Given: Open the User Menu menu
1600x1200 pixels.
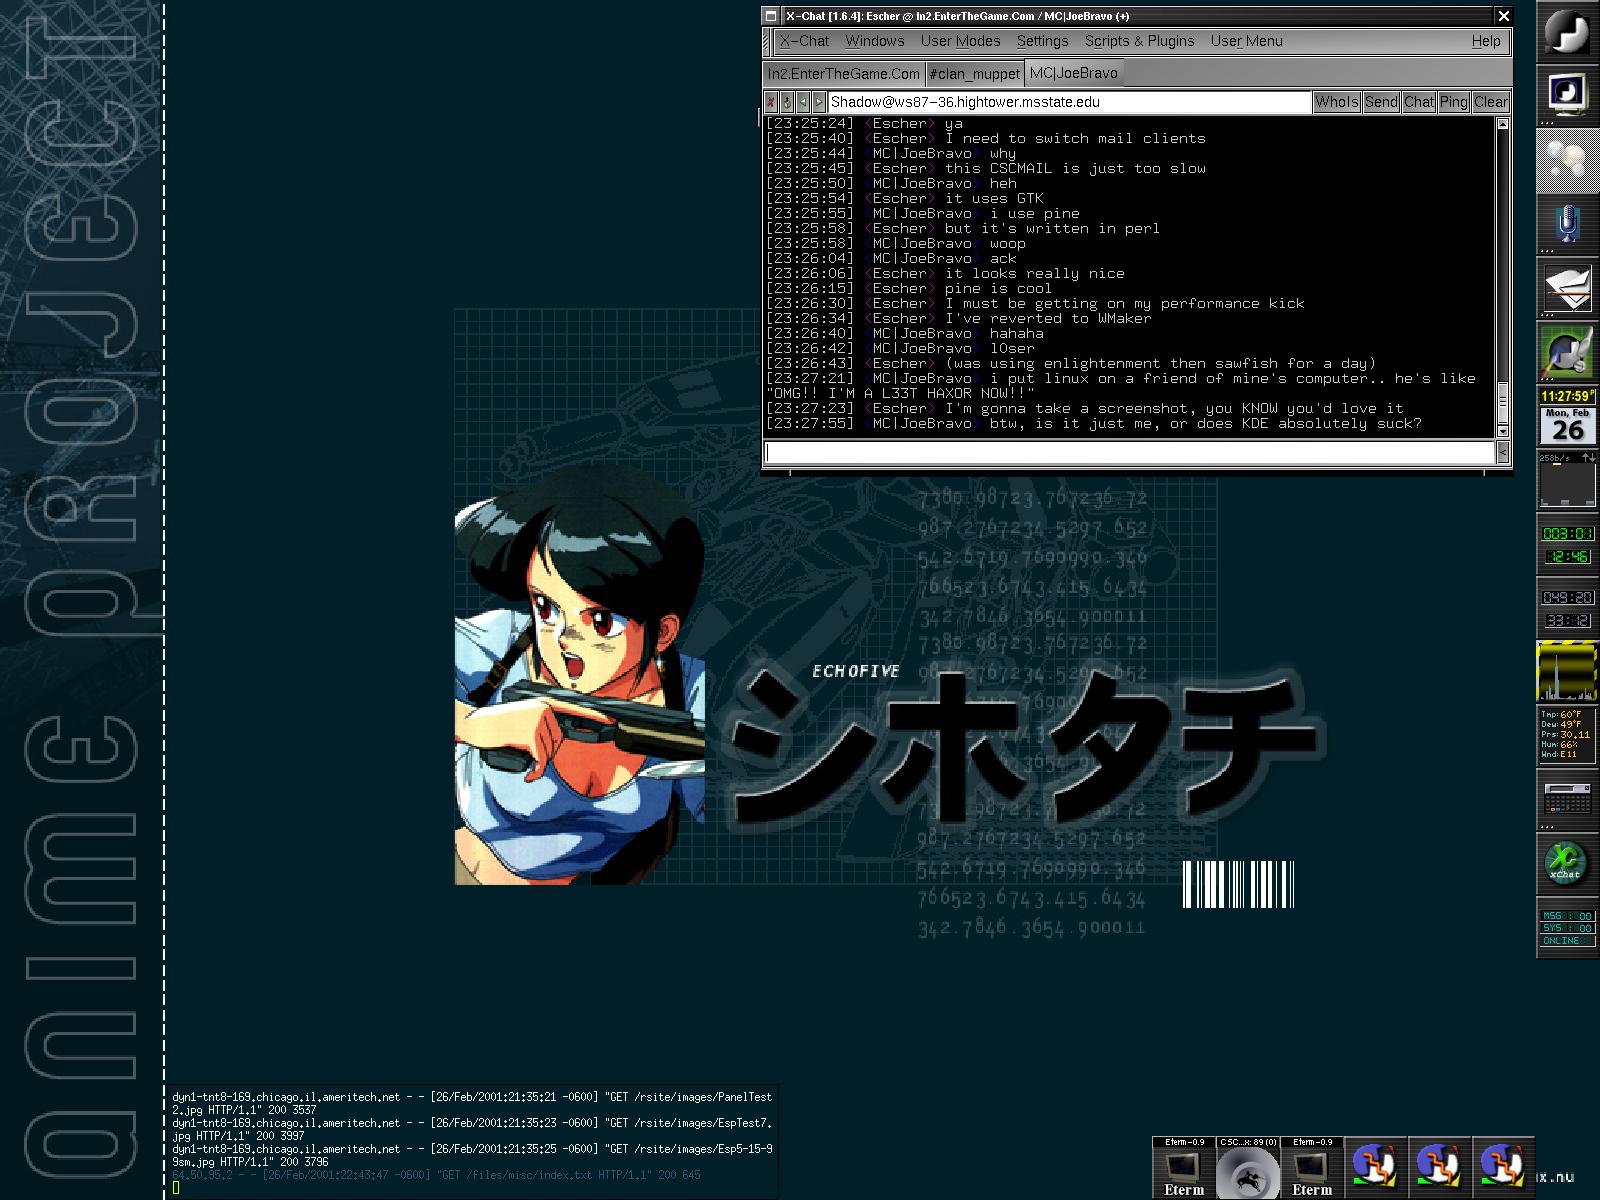Looking at the screenshot, I should click(1247, 41).
